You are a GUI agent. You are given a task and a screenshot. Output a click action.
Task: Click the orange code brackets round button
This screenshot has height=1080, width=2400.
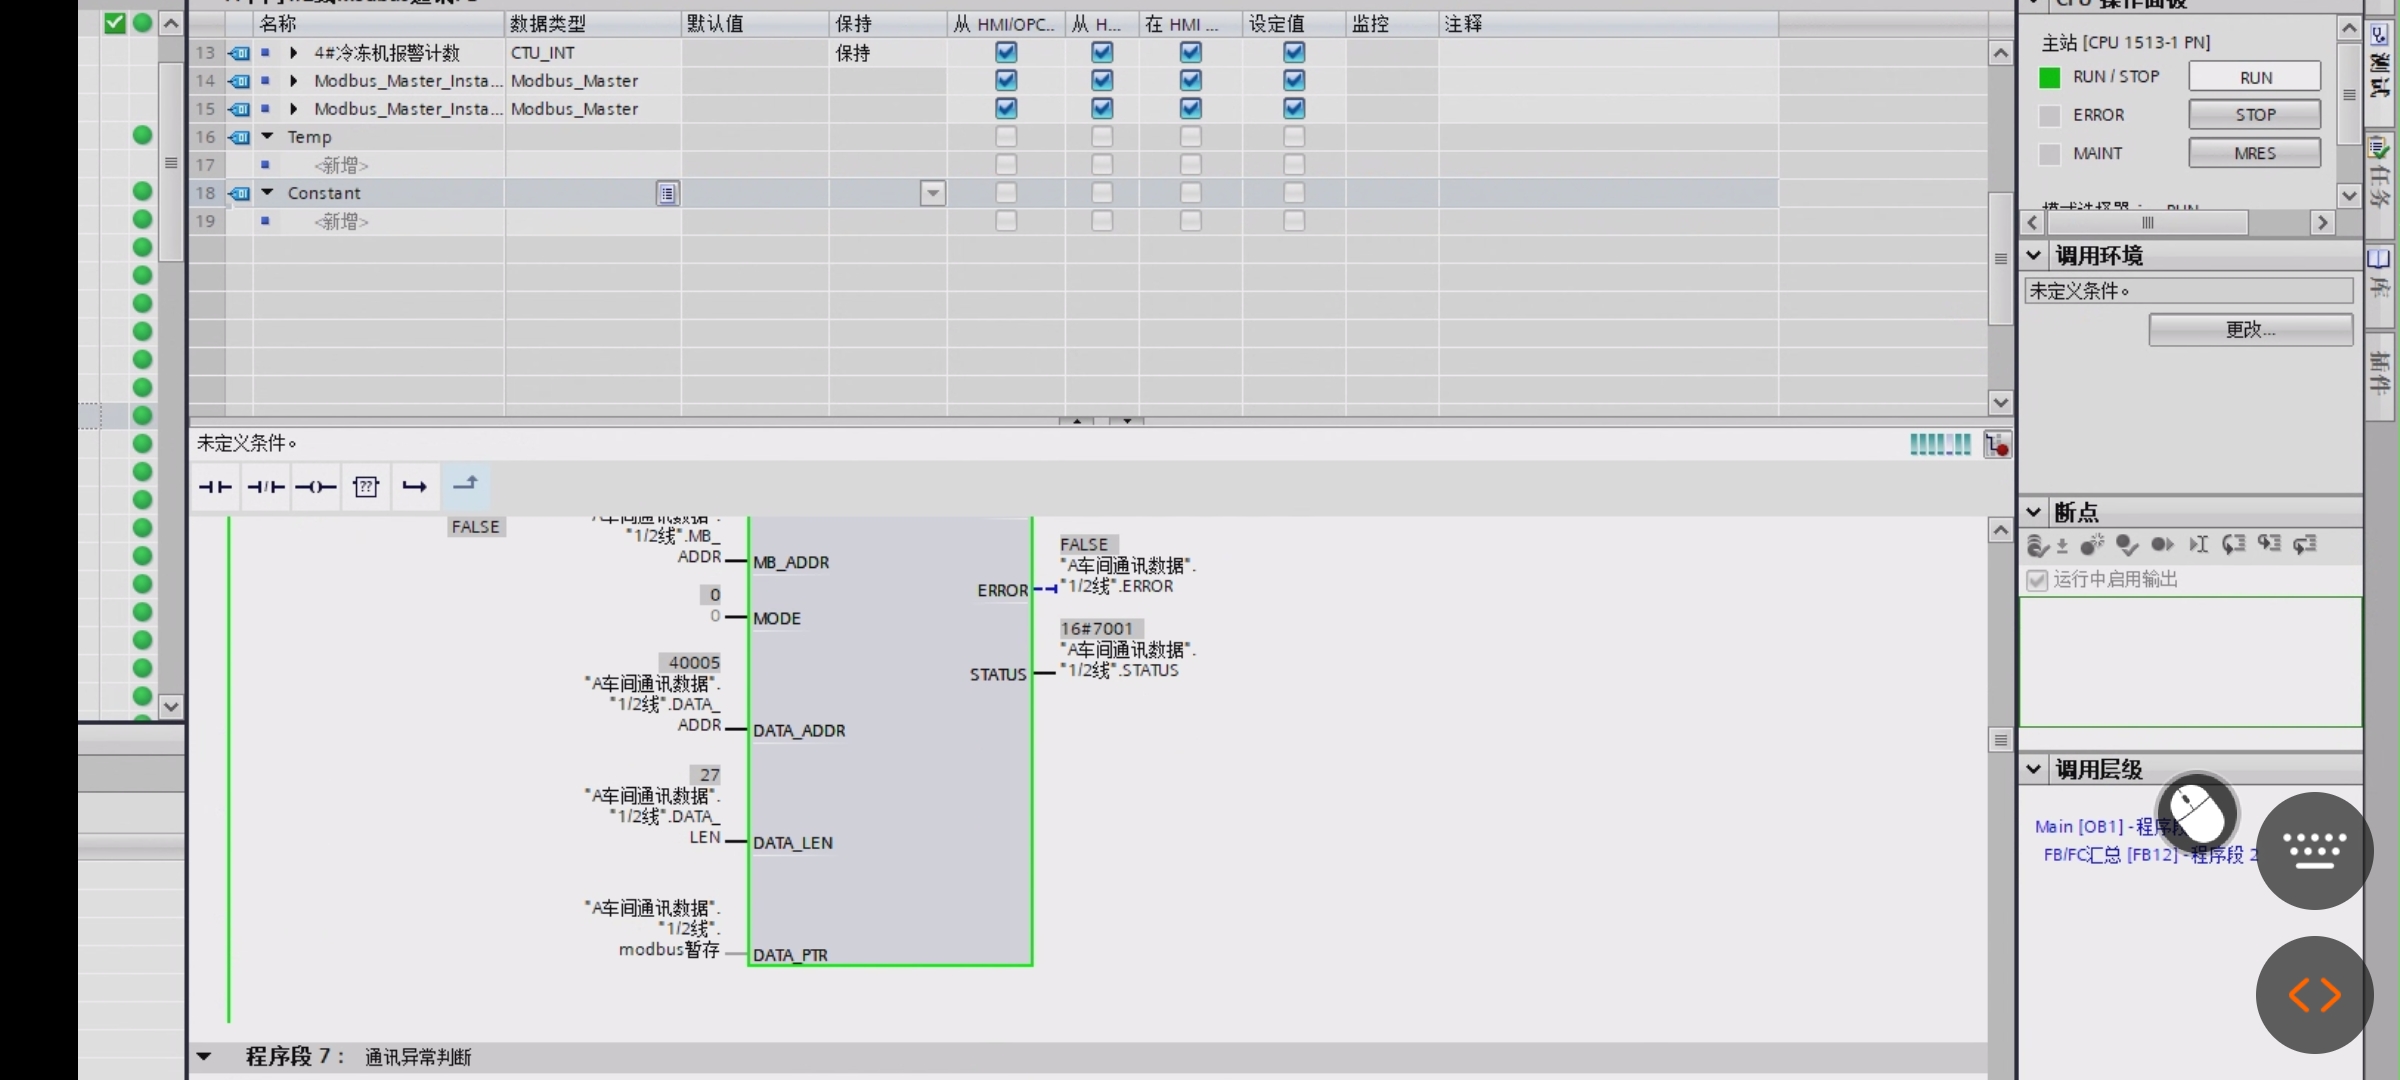[x=2313, y=995]
